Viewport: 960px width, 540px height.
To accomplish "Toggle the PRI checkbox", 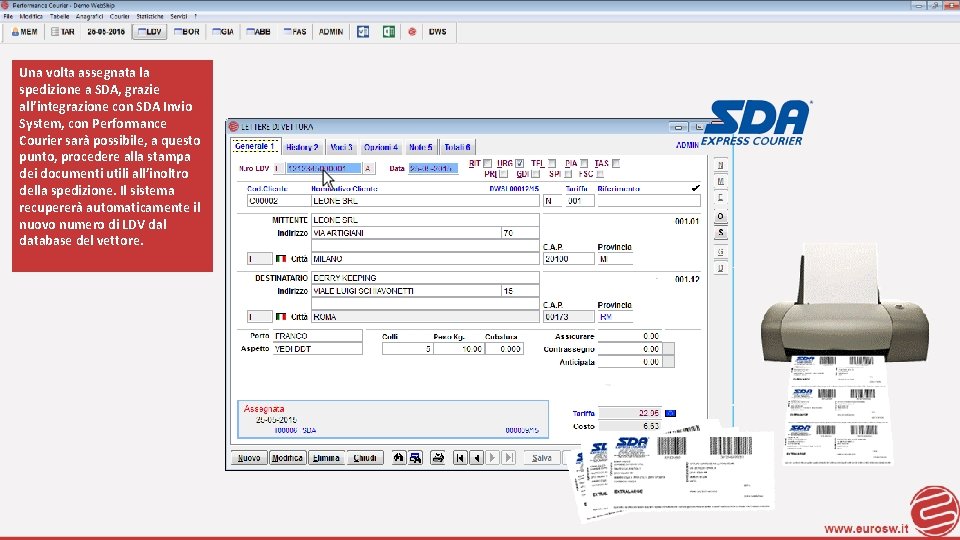I will pos(503,174).
